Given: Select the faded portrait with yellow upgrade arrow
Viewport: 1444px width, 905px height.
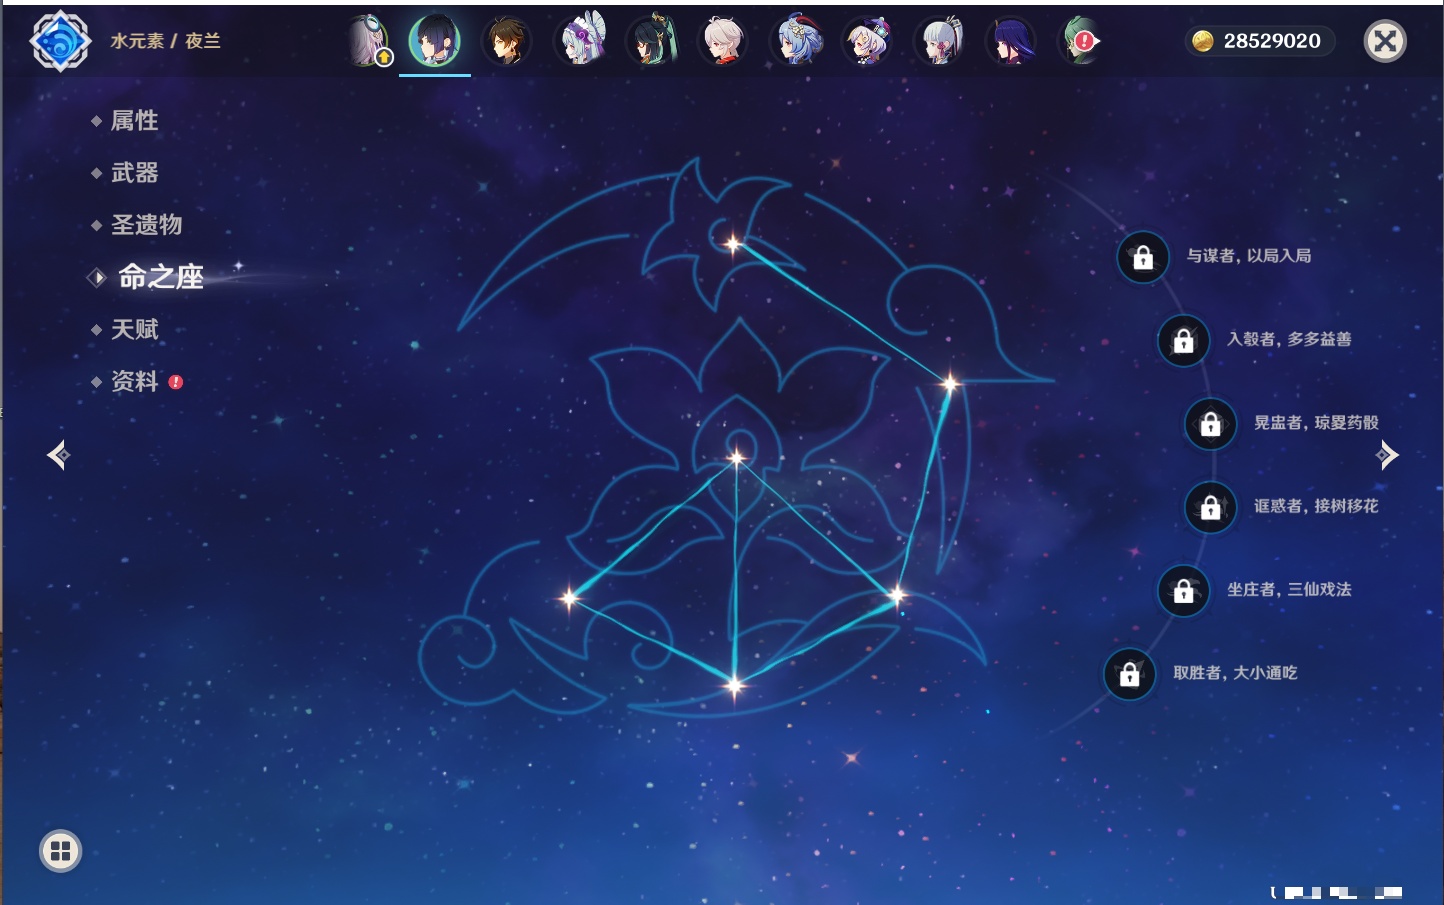Looking at the screenshot, I should [368, 41].
